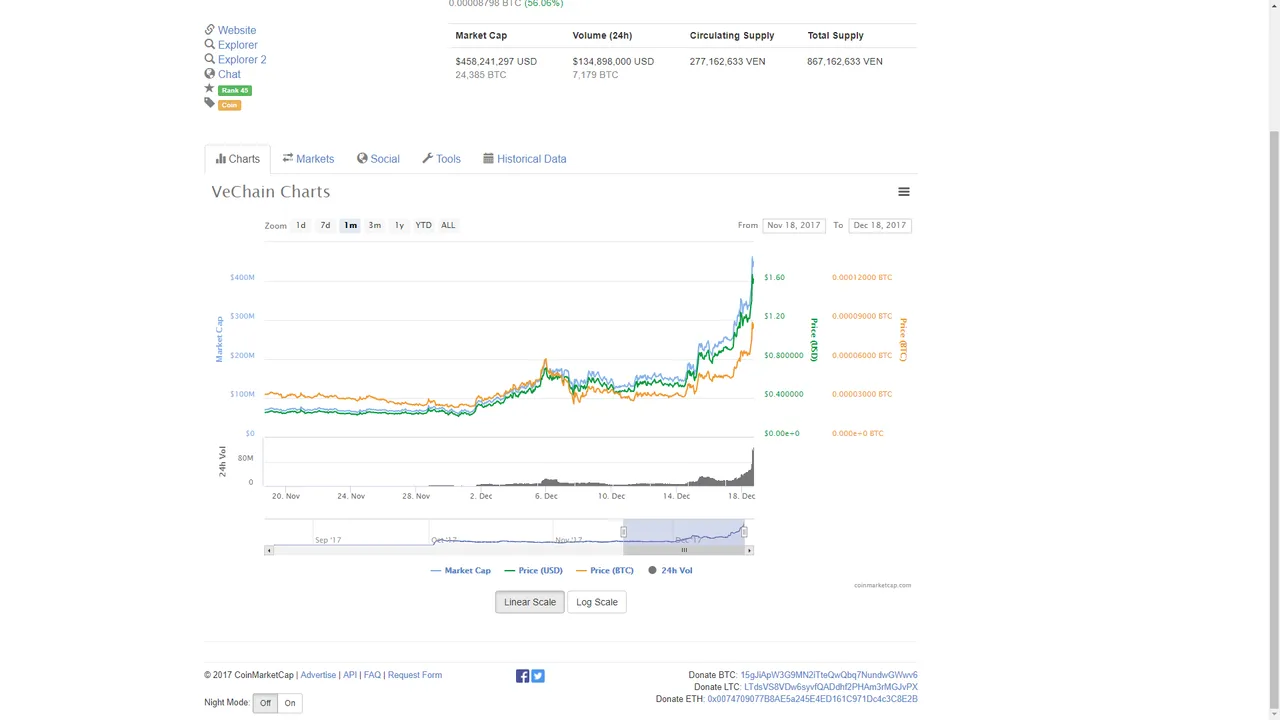
Task: Click the green Rank 45 badge
Action: 235,90
